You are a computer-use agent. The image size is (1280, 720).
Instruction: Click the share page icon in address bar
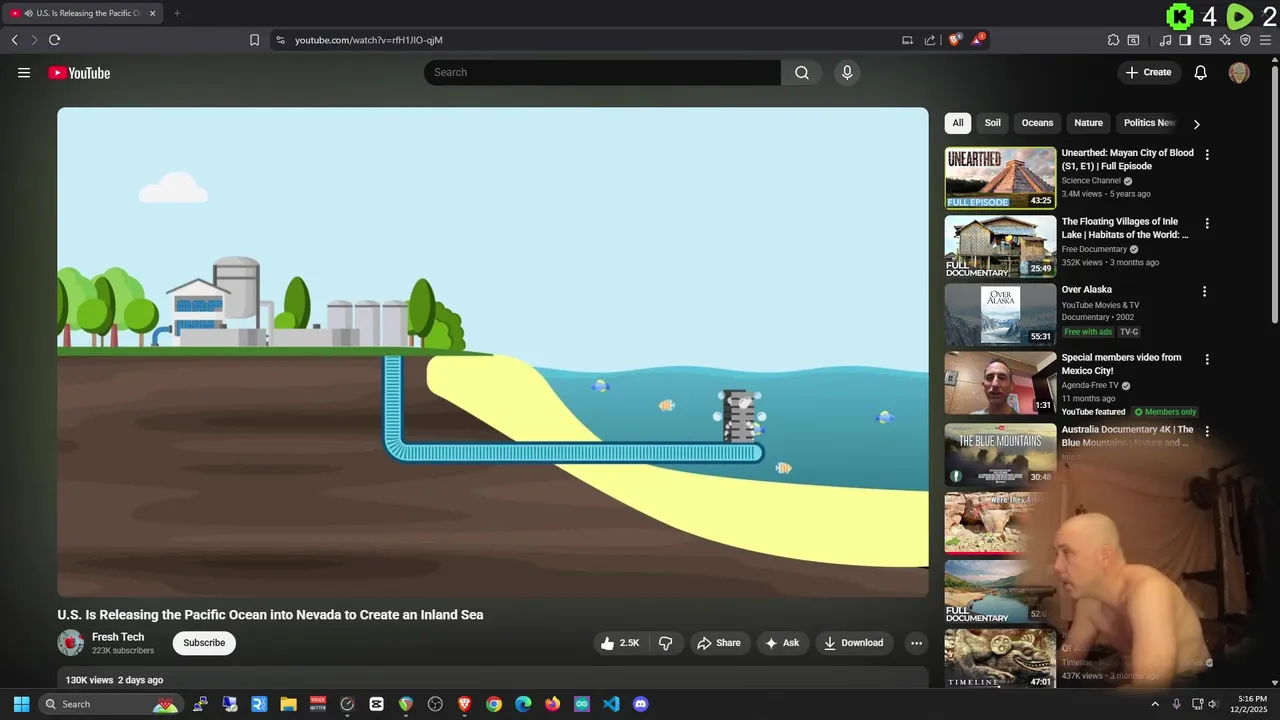point(930,40)
